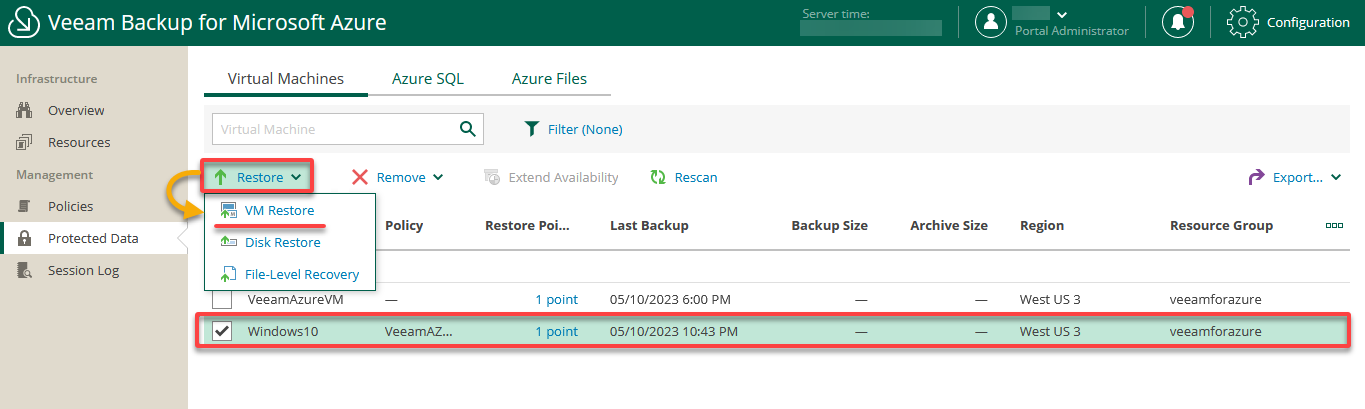The image size is (1365, 409).
Task: Switch to the Azure SQL tab
Action: coord(427,78)
